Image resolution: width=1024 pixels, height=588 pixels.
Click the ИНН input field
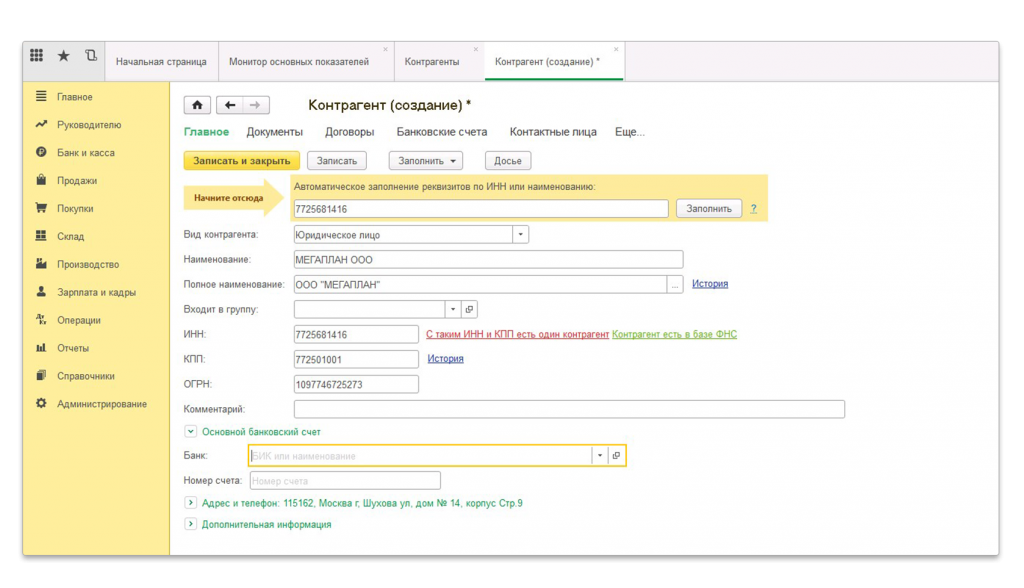(x=356, y=335)
